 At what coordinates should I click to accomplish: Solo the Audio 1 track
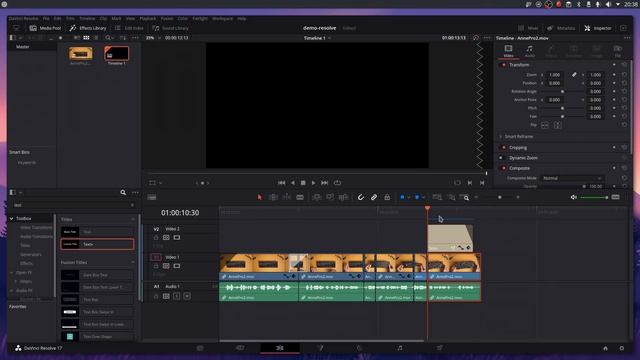coord(177,296)
